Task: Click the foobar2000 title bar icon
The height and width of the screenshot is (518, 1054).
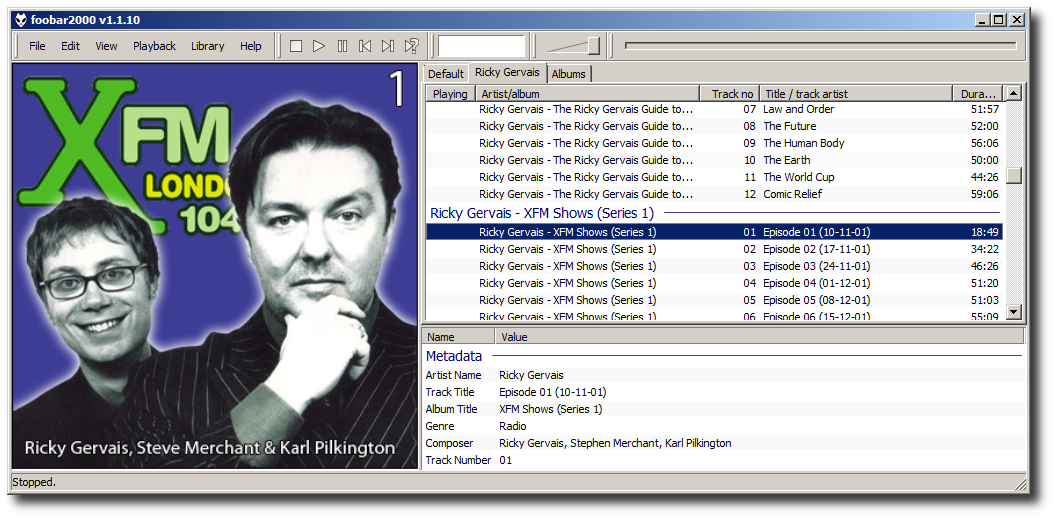Action: (22, 20)
